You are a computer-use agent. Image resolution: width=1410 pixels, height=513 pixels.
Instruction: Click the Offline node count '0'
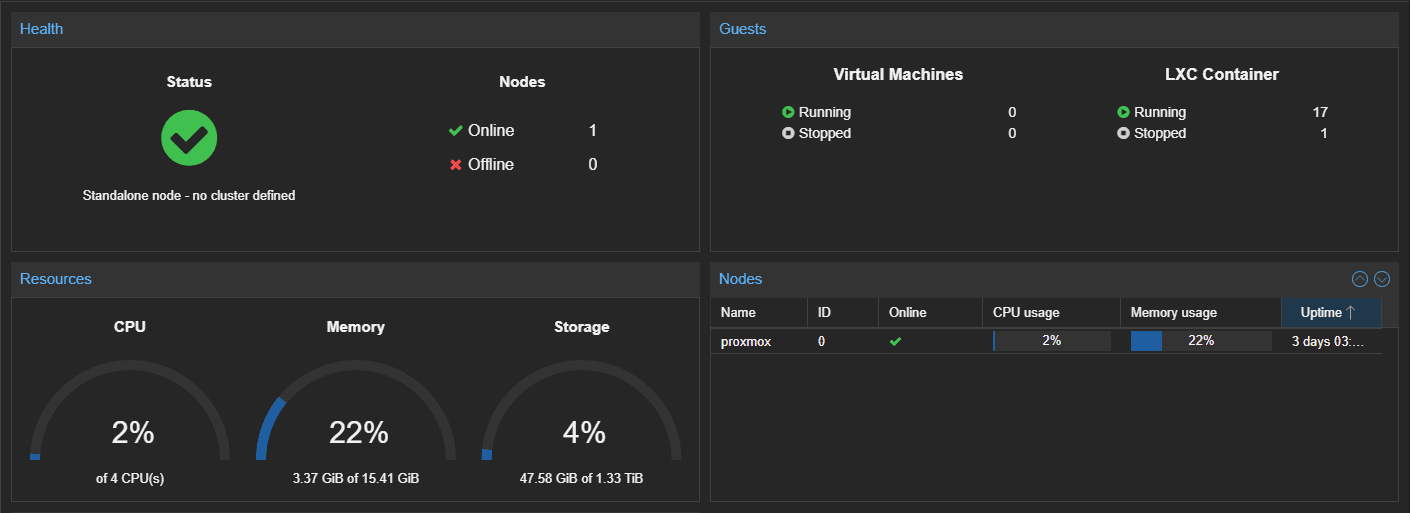[x=593, y=165]
